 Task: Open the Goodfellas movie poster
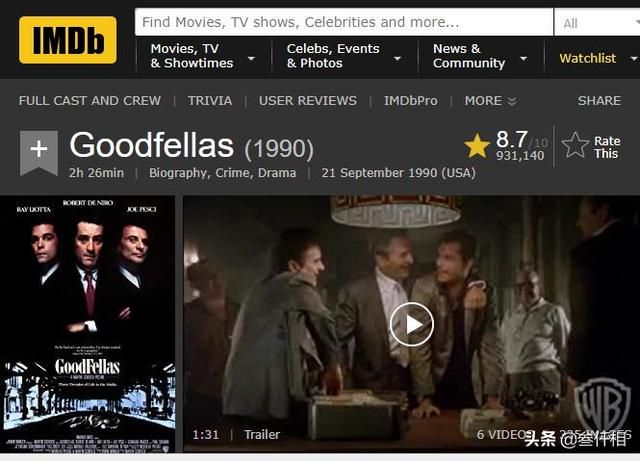coord(88,325)
